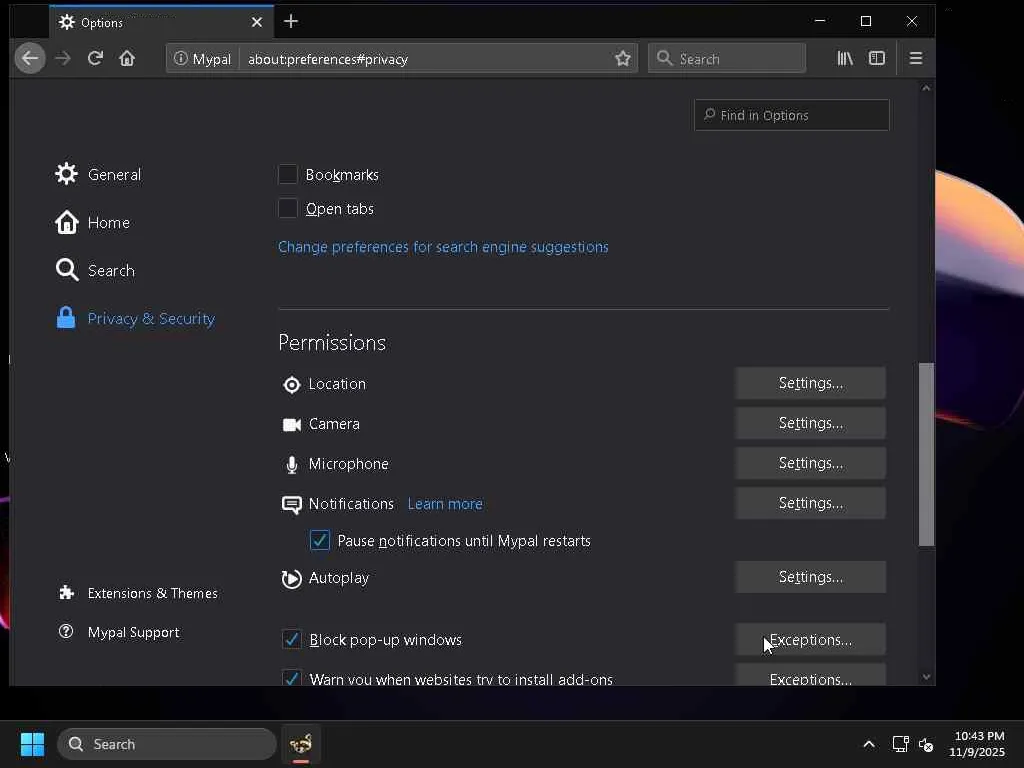
Task: Click the Notifications speech bubble icon
Action: click(291, 505)
